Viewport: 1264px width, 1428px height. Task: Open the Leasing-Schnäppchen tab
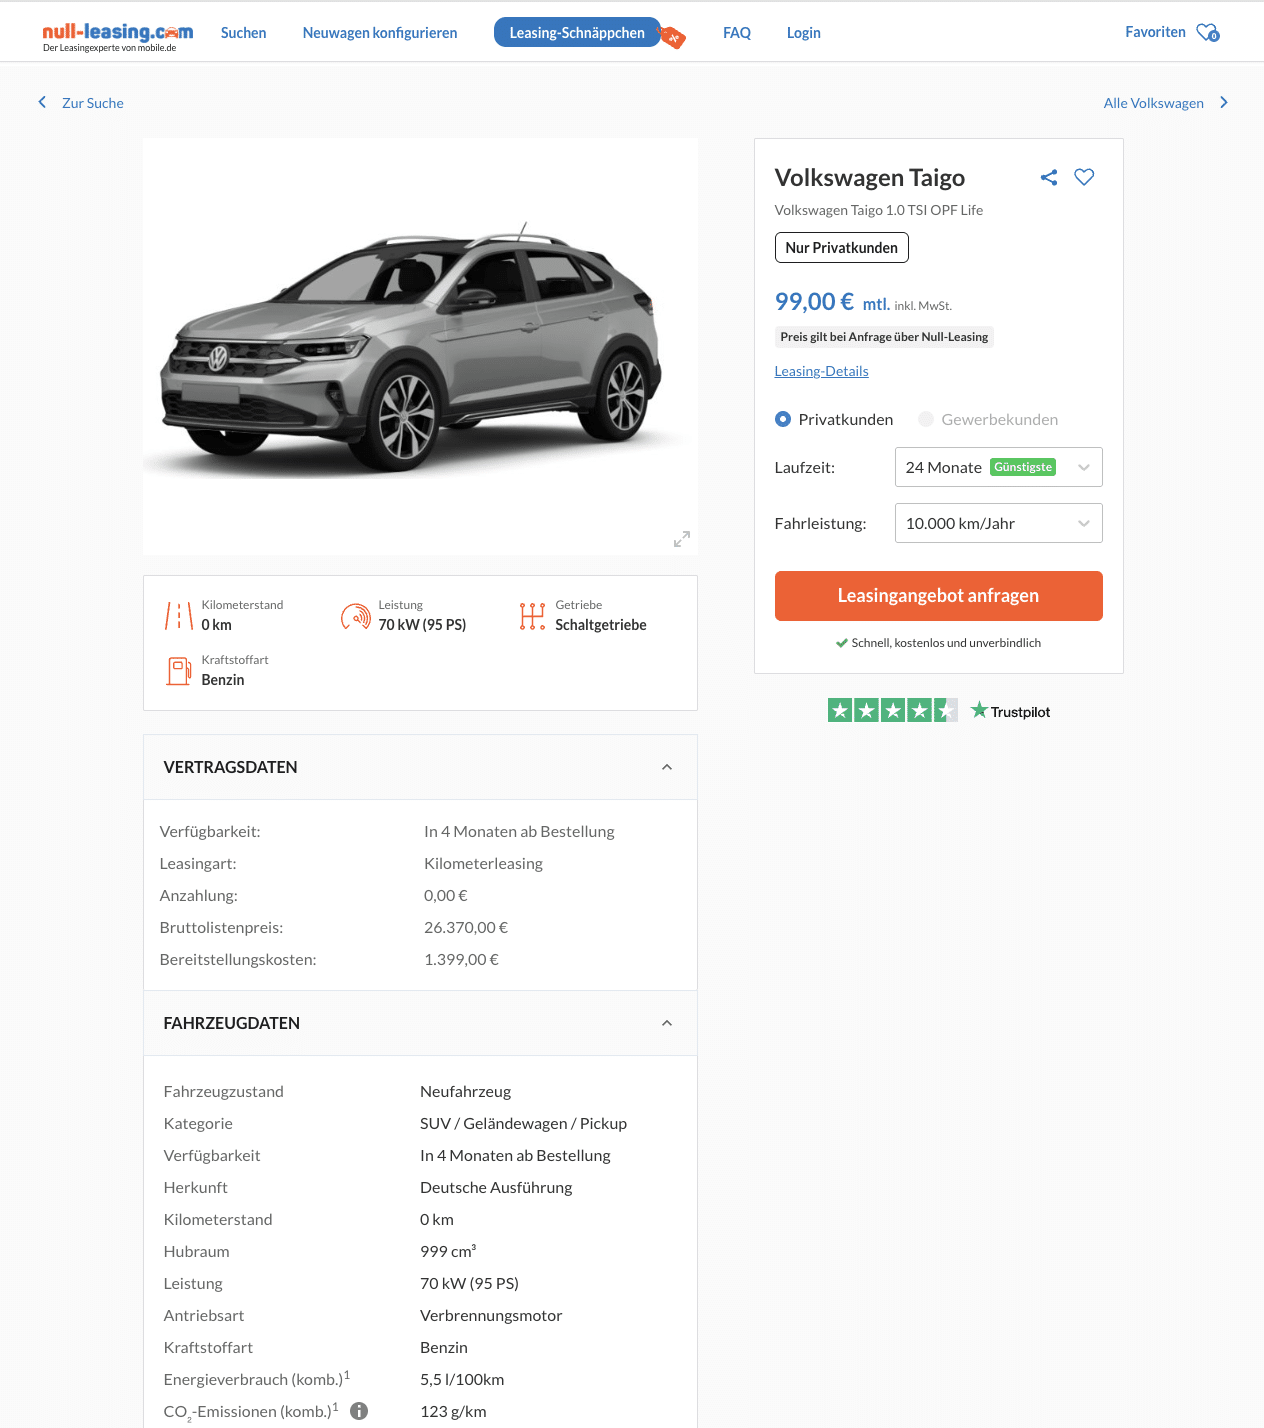pos(577,33)
